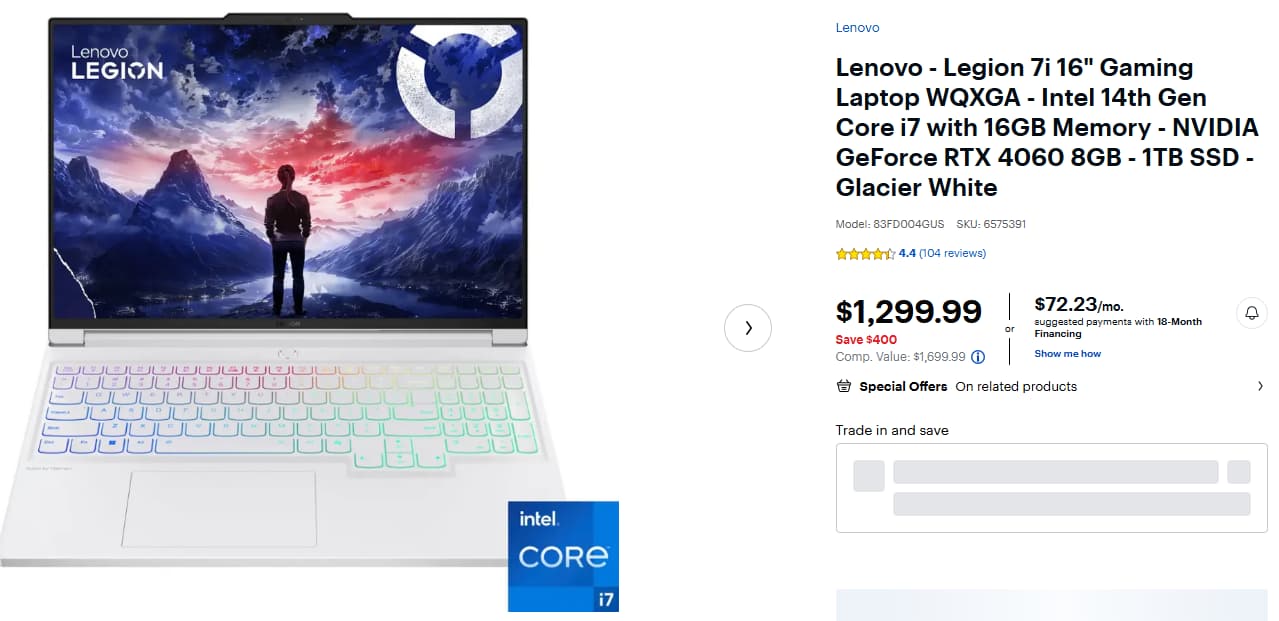The width and height of the screenshot is (1279, 621).
Task: Click the Special Offers on related products row
Action: (1051, 386)
